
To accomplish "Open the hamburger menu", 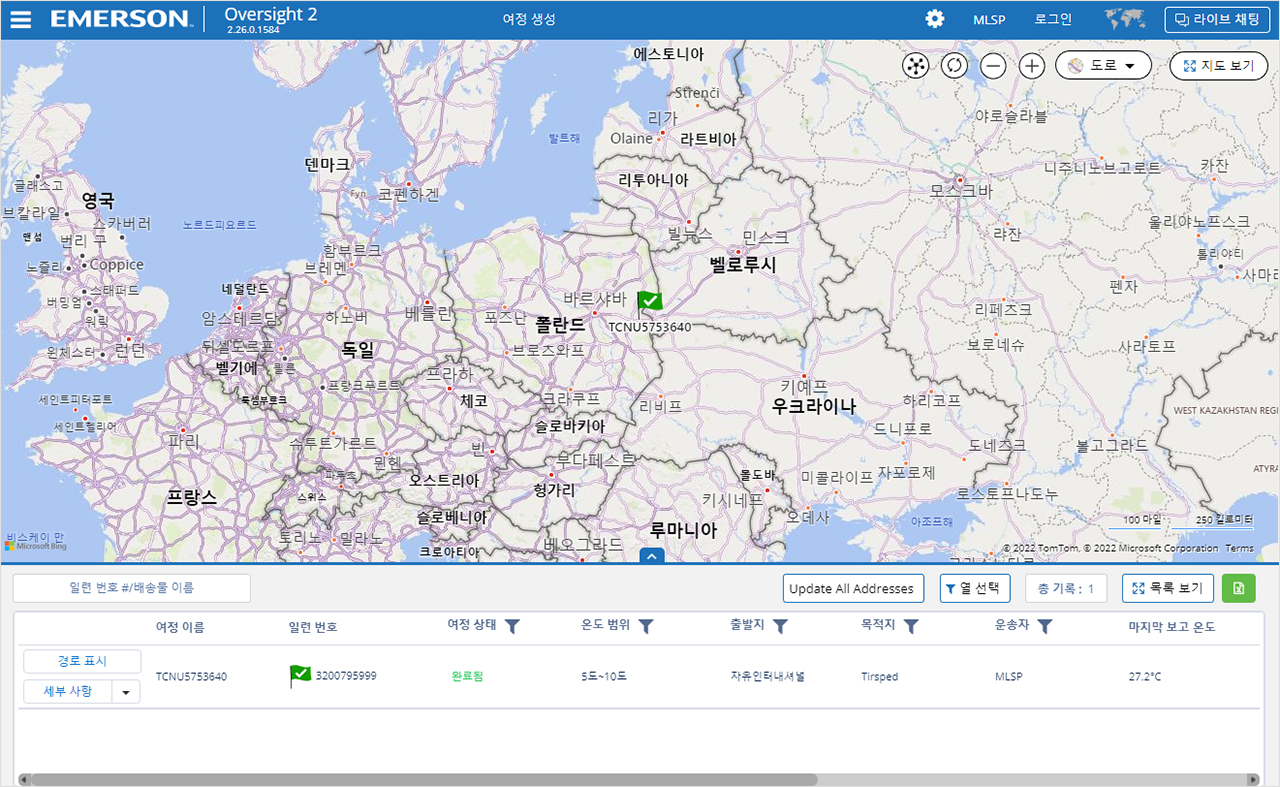I will 20,19.
